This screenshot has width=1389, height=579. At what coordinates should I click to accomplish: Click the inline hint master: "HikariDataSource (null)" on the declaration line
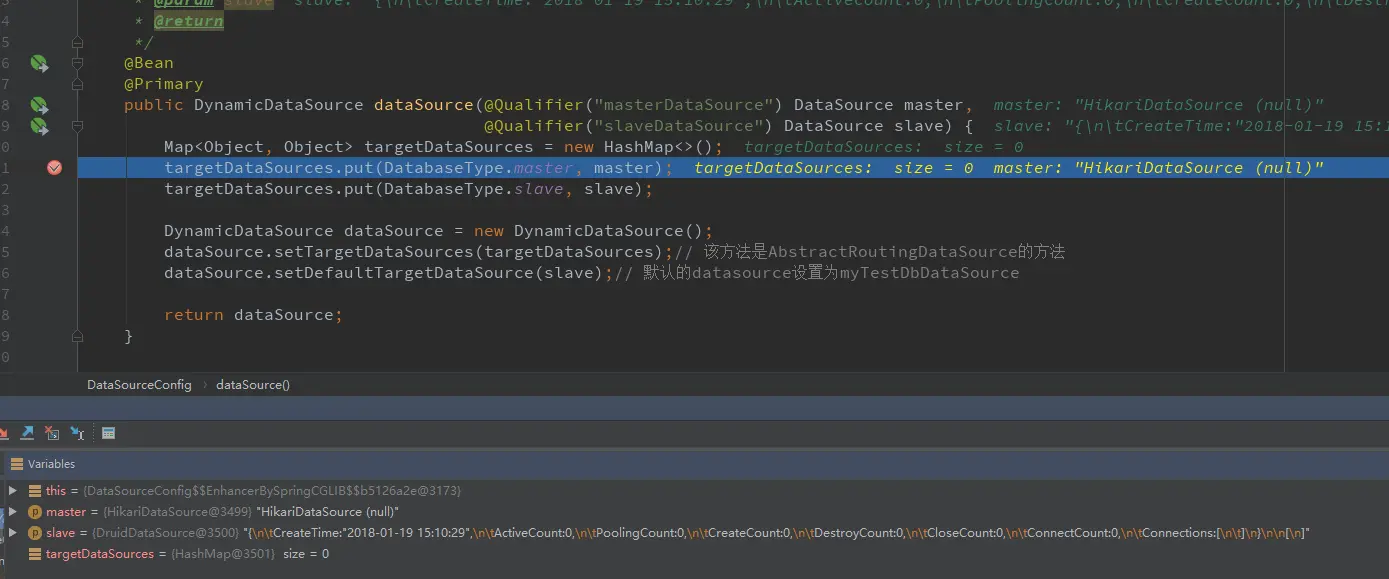click(x=1158, y=105)
